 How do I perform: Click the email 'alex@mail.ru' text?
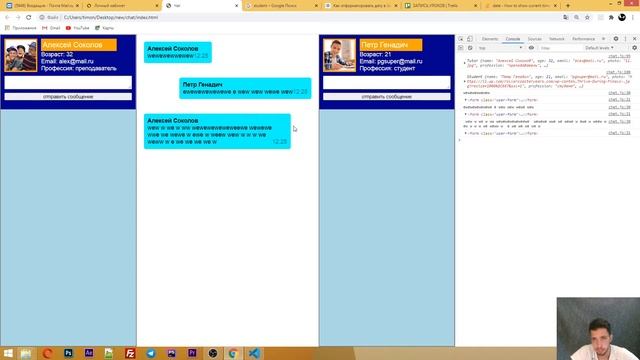pos(76,61)
